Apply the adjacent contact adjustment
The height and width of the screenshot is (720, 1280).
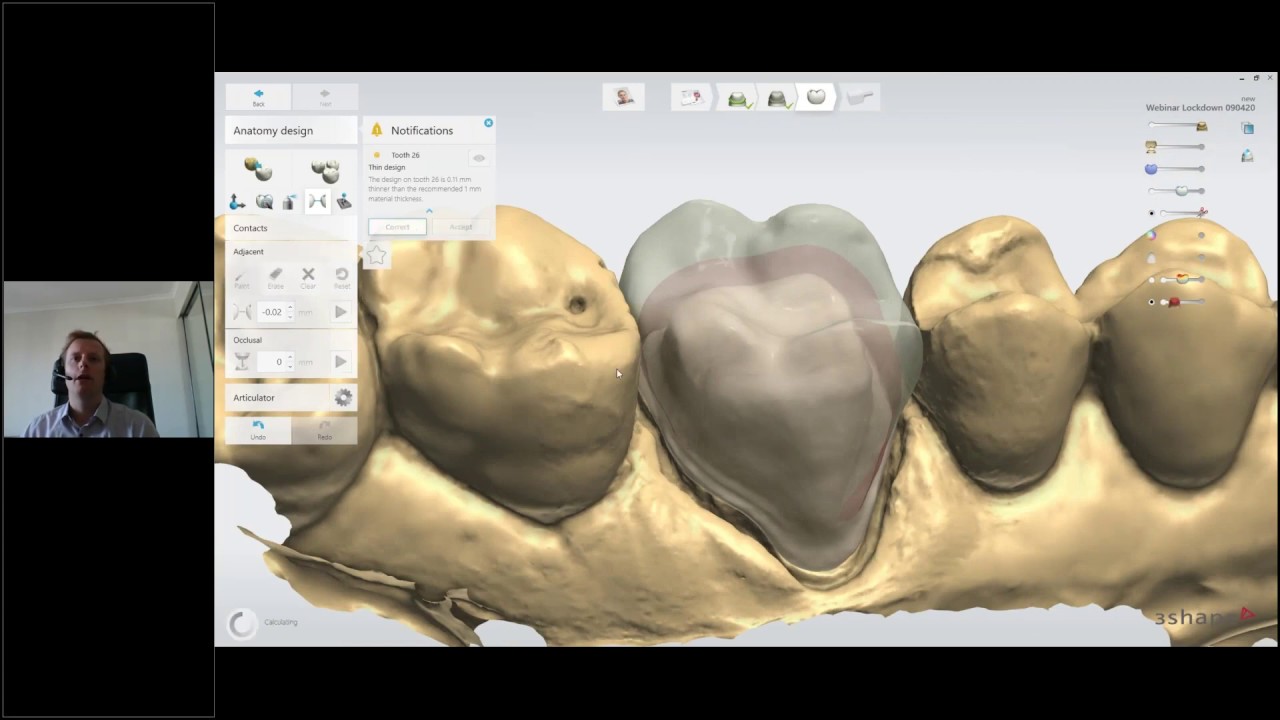(x=341, y=312)
